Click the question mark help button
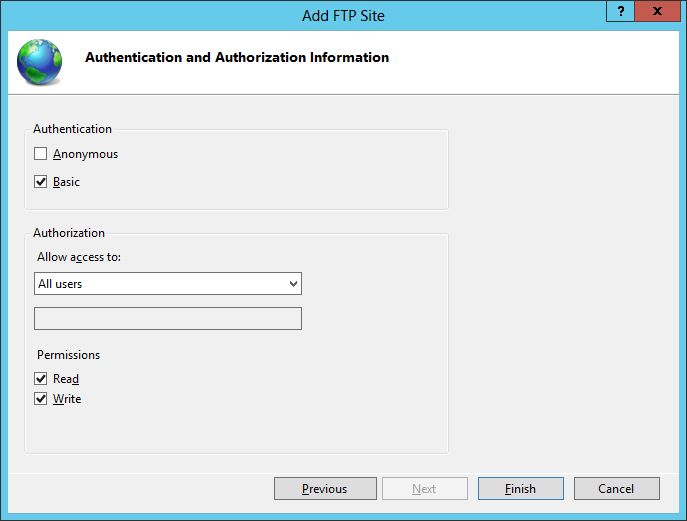The image size is (687, 521). click(x=622, y=12)
